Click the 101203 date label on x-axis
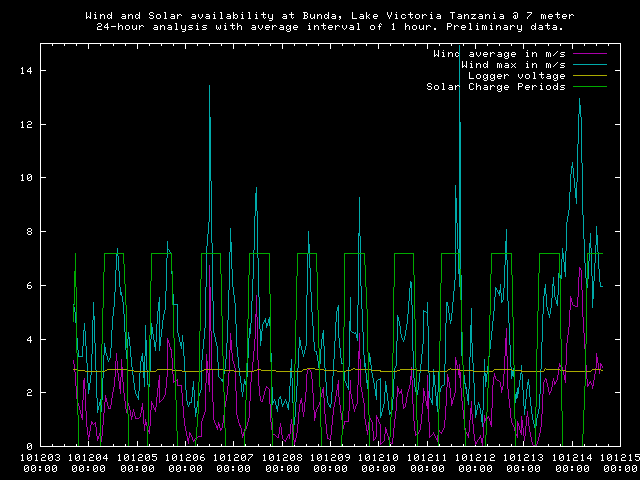Image resolution: width=640 pixels, height=480 pixels. (40, 458)
